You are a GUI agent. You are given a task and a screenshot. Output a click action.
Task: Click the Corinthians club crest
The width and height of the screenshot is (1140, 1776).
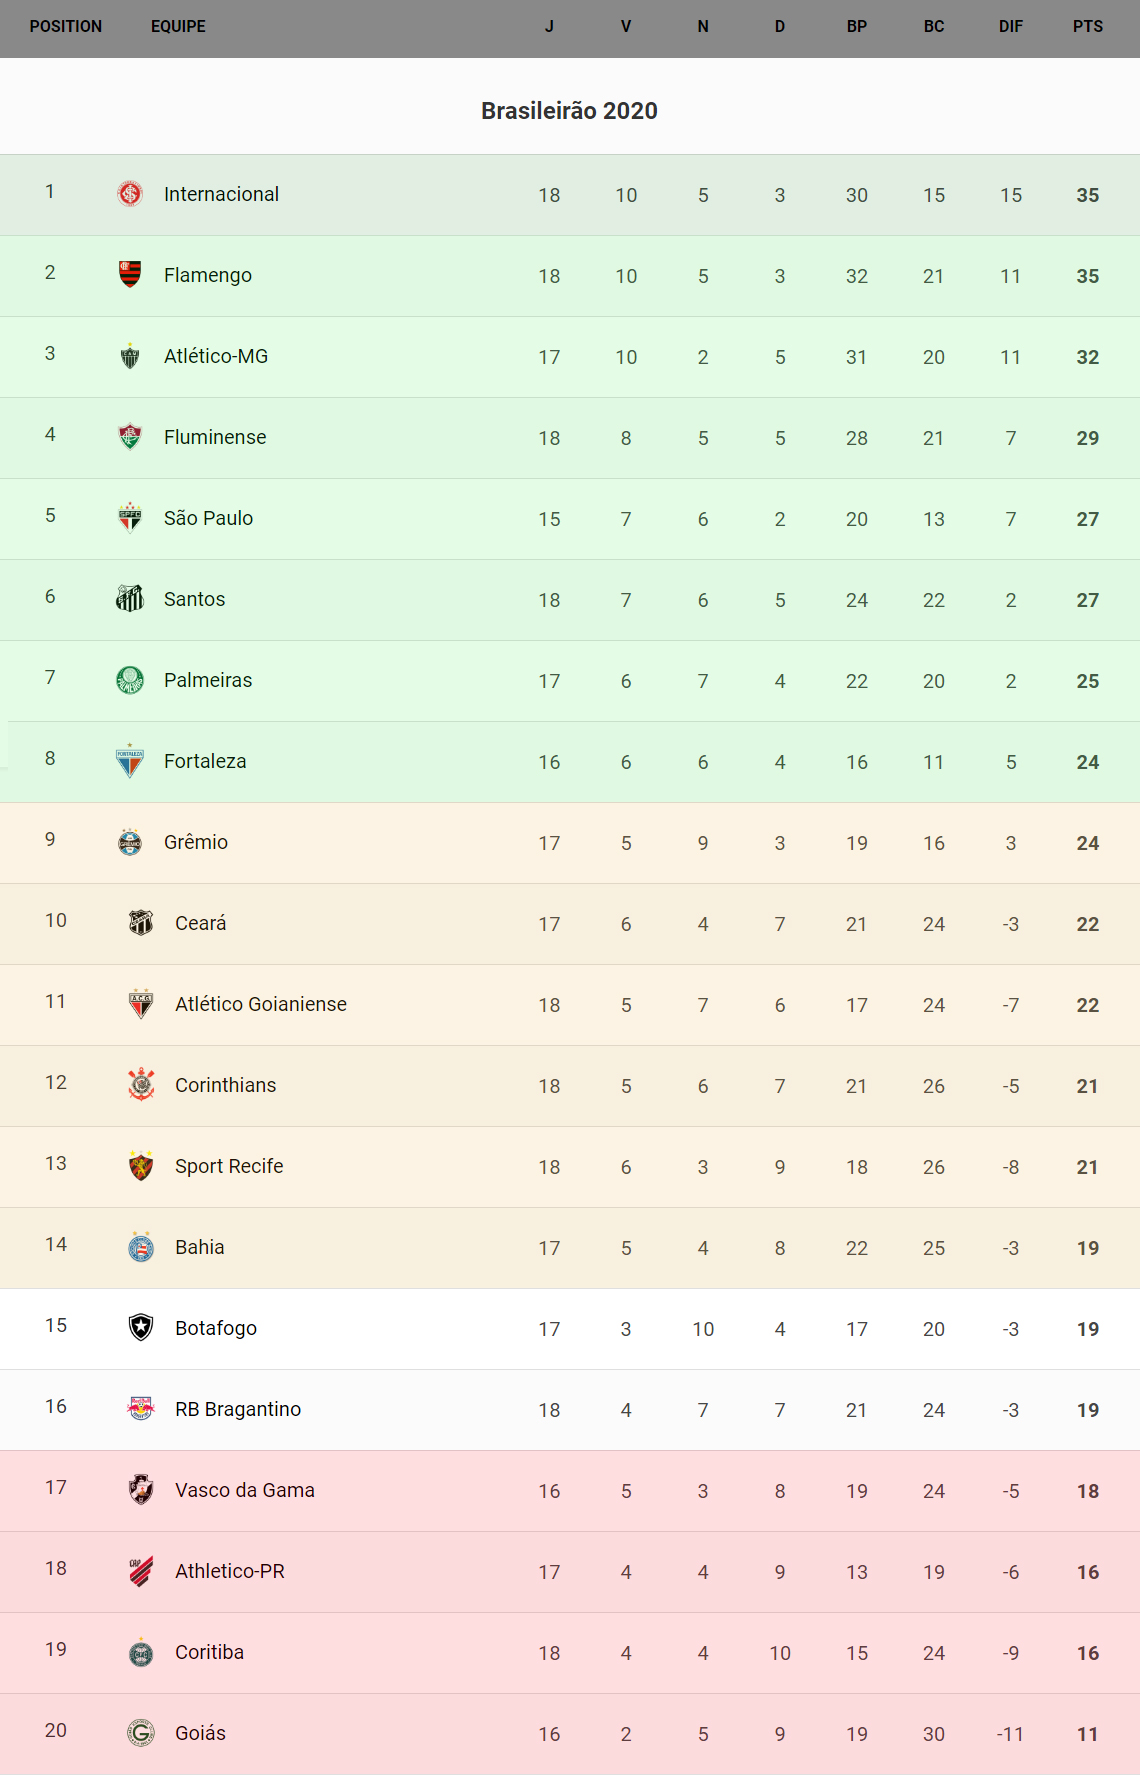click(x=141, y=1085)
